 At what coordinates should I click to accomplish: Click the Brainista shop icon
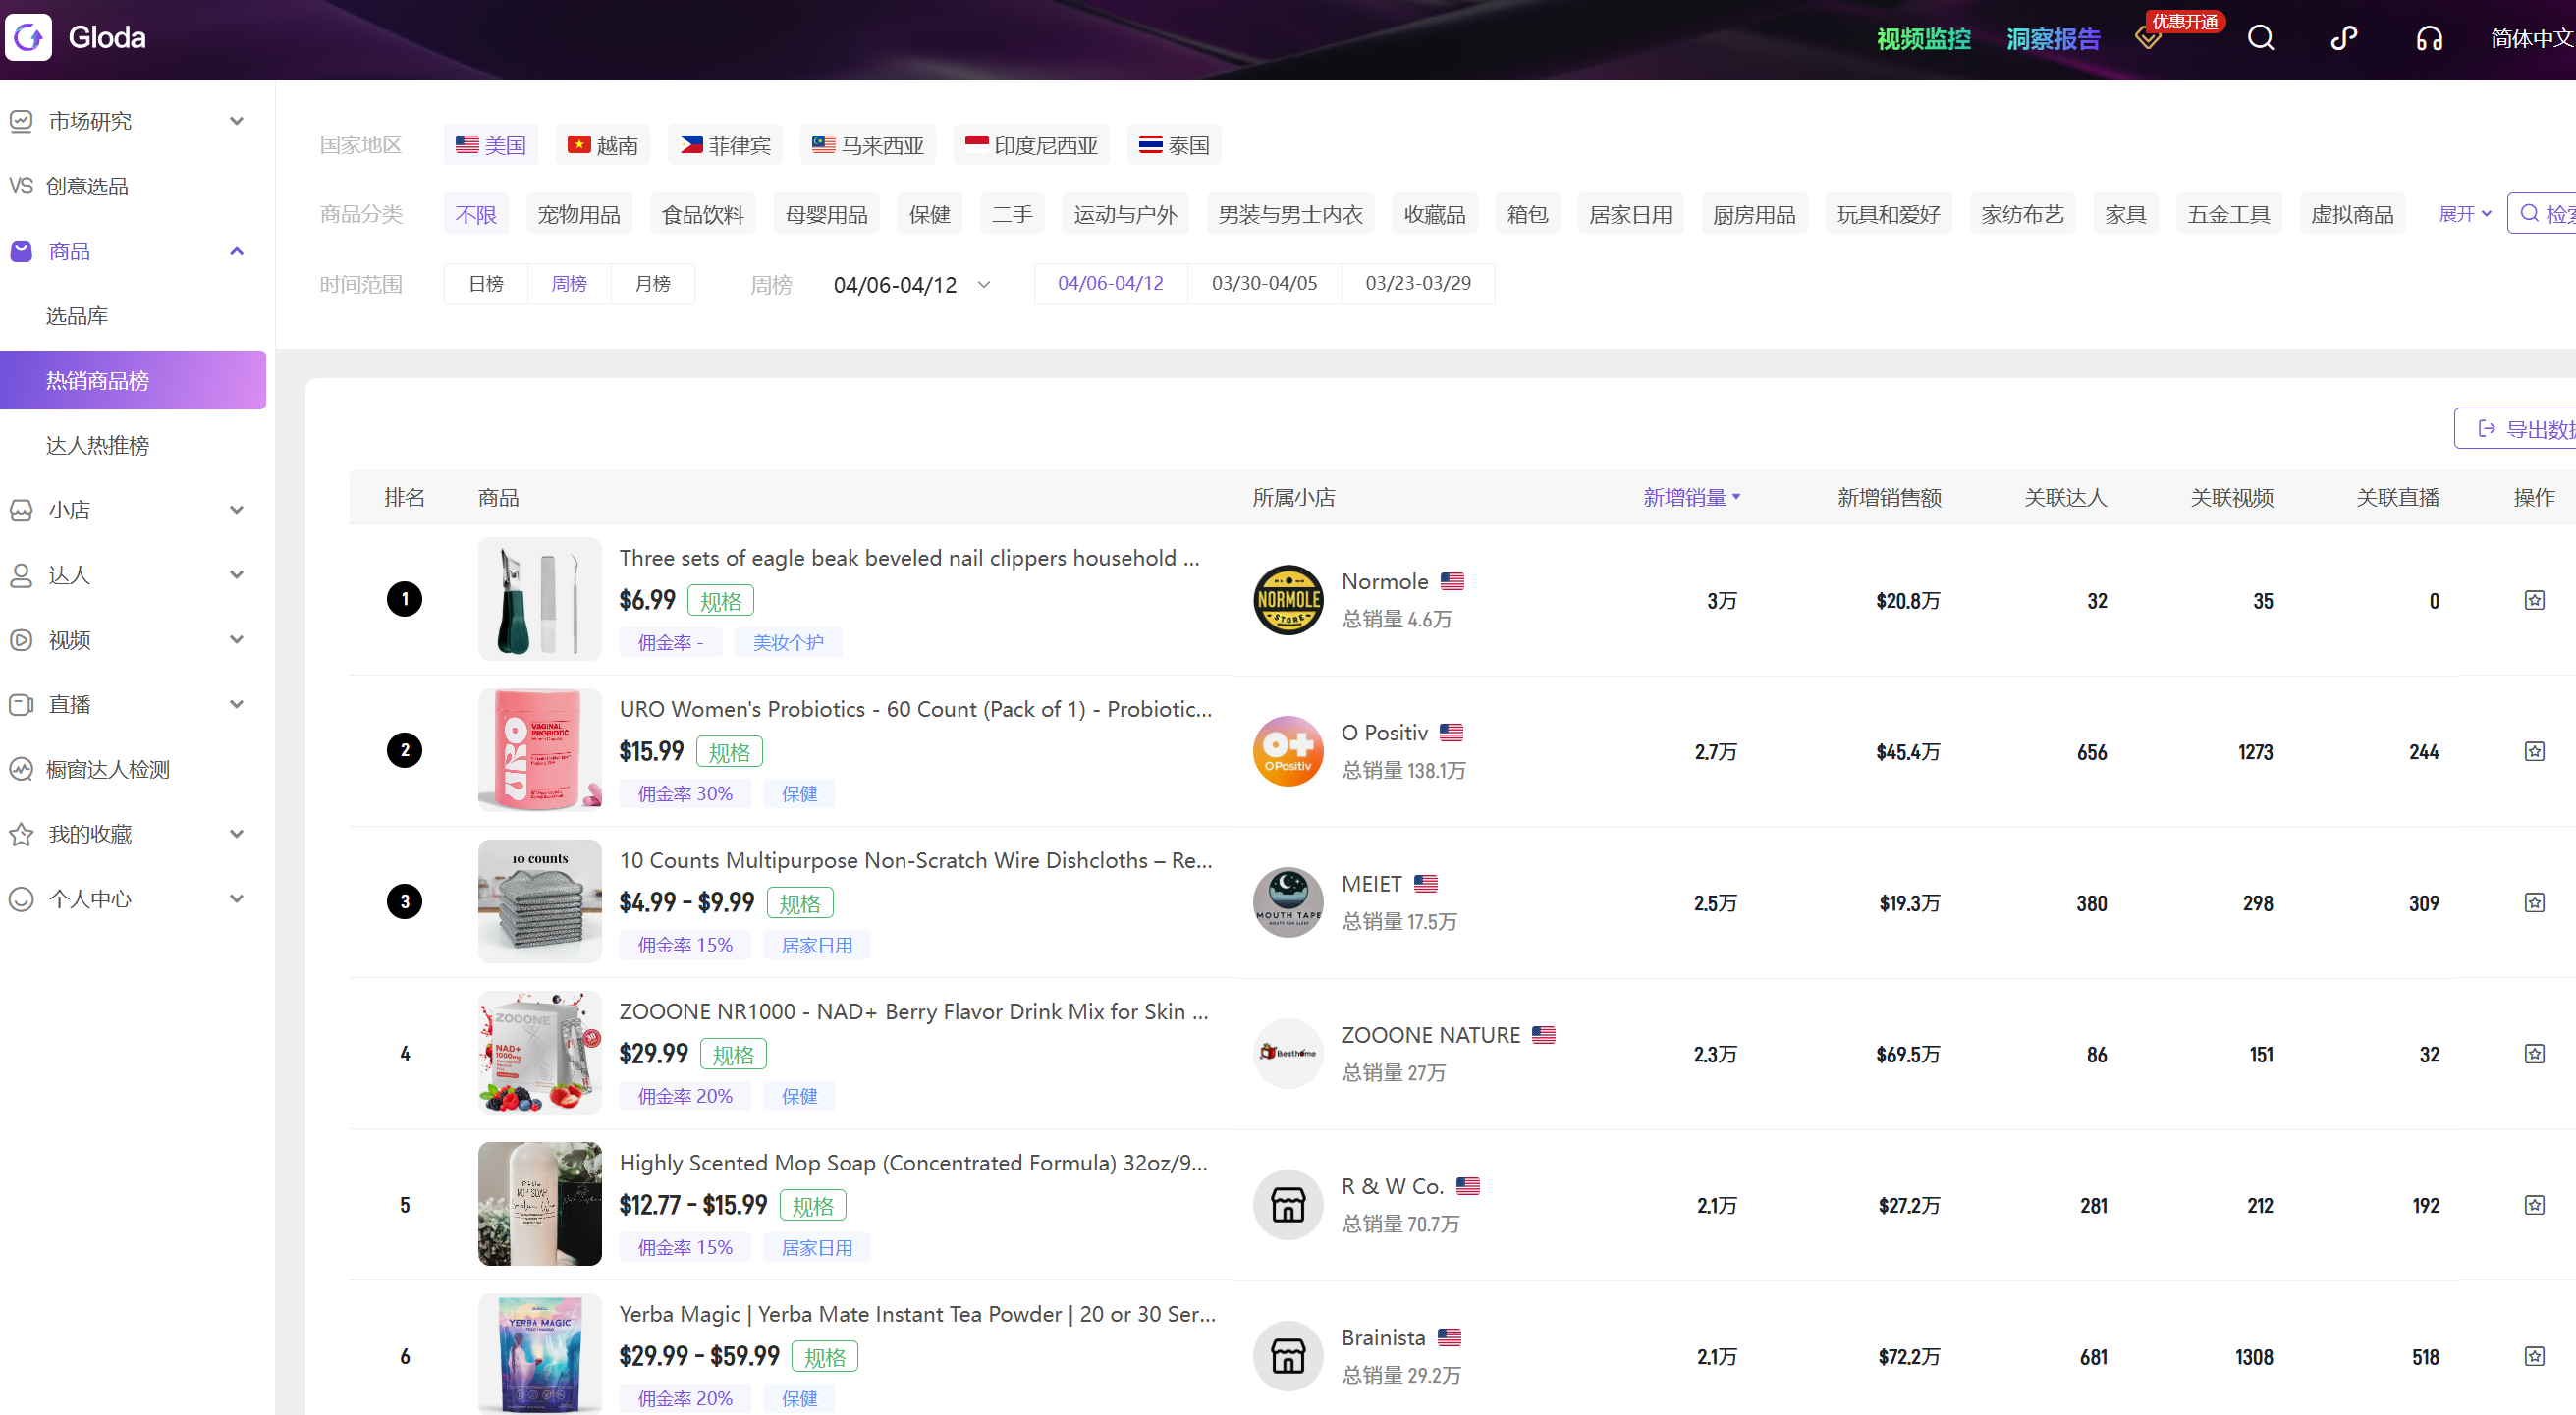coord(1288,1355)
